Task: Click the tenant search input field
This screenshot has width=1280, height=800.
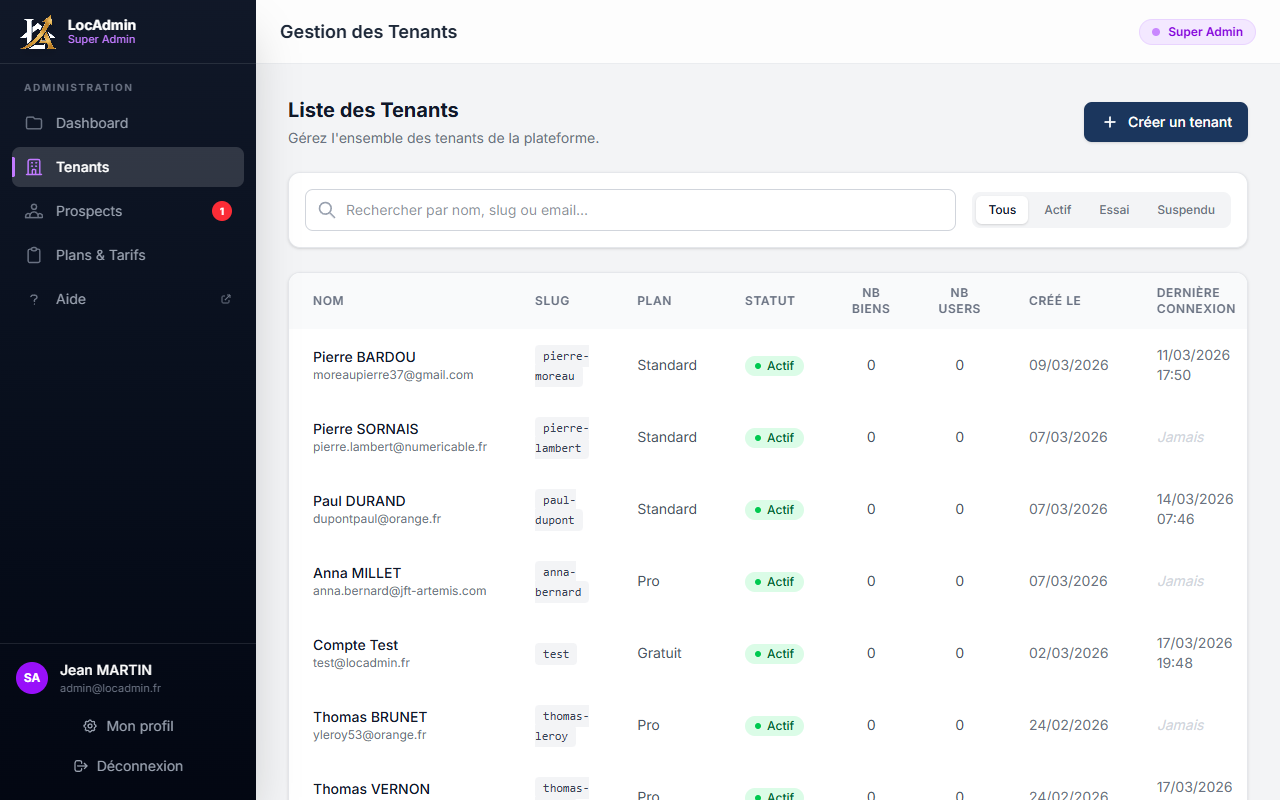Action: coord(640,210)
